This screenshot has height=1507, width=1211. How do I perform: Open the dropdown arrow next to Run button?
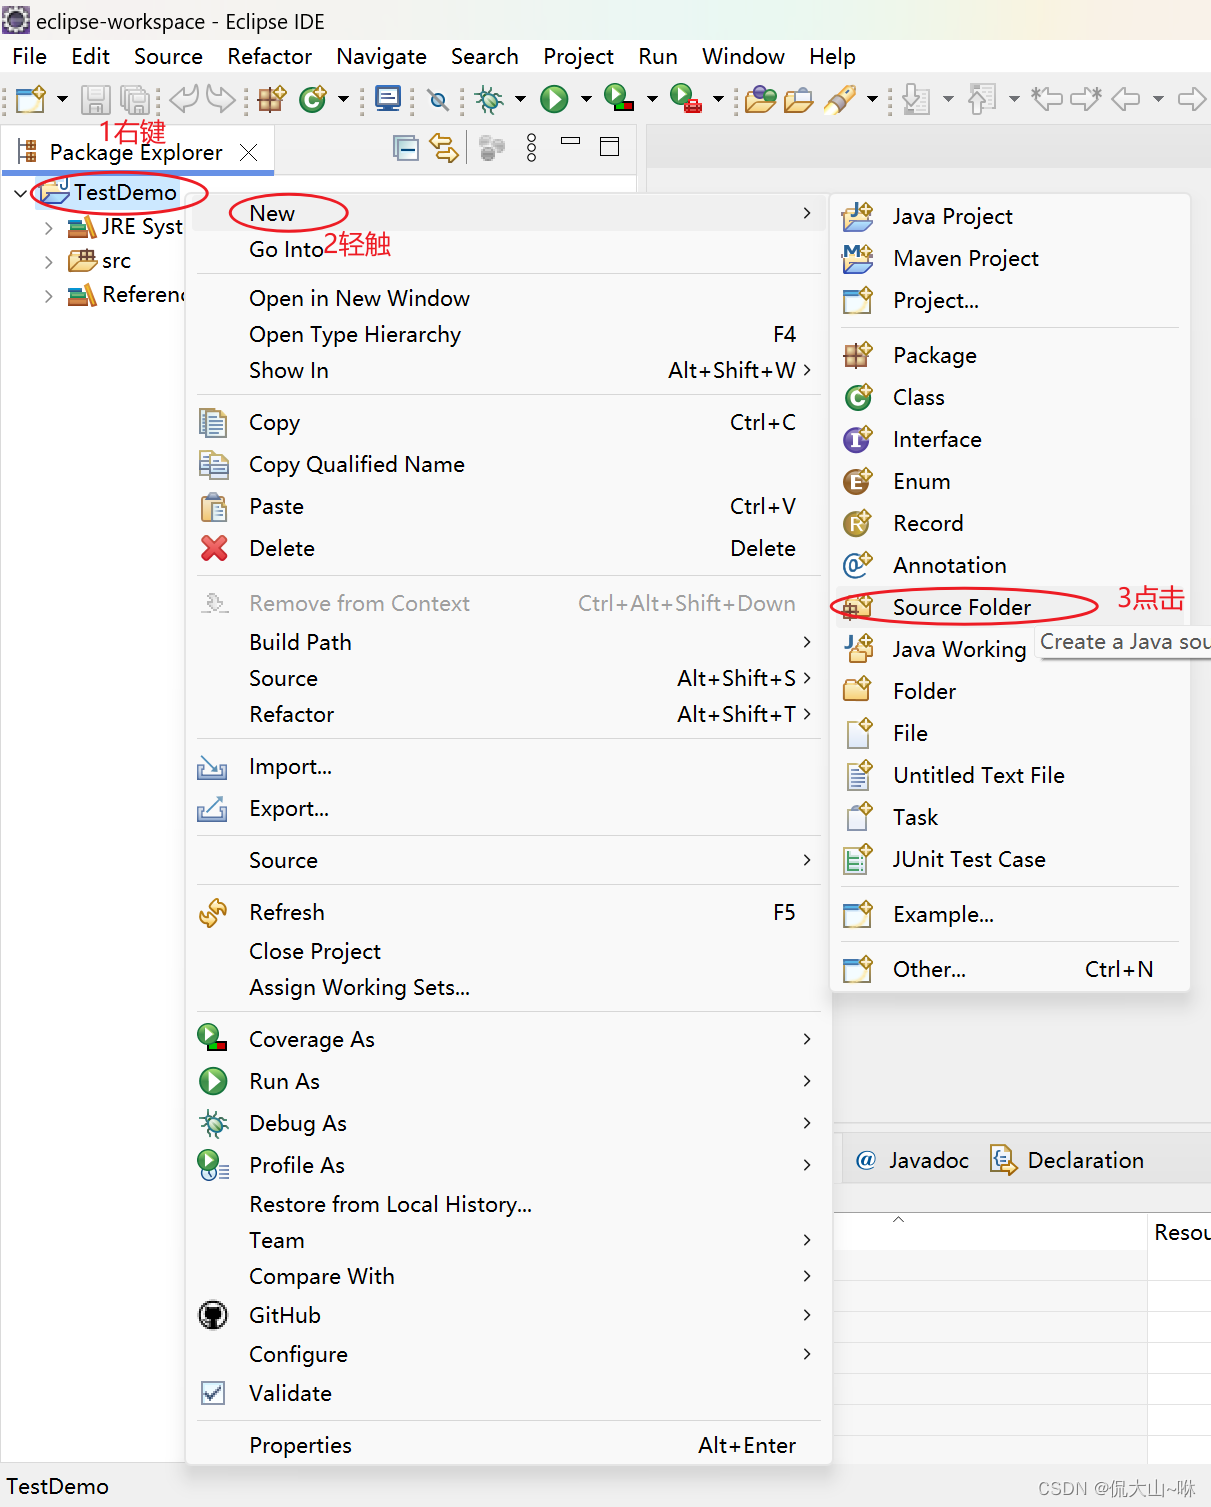[x=586, y=99]
